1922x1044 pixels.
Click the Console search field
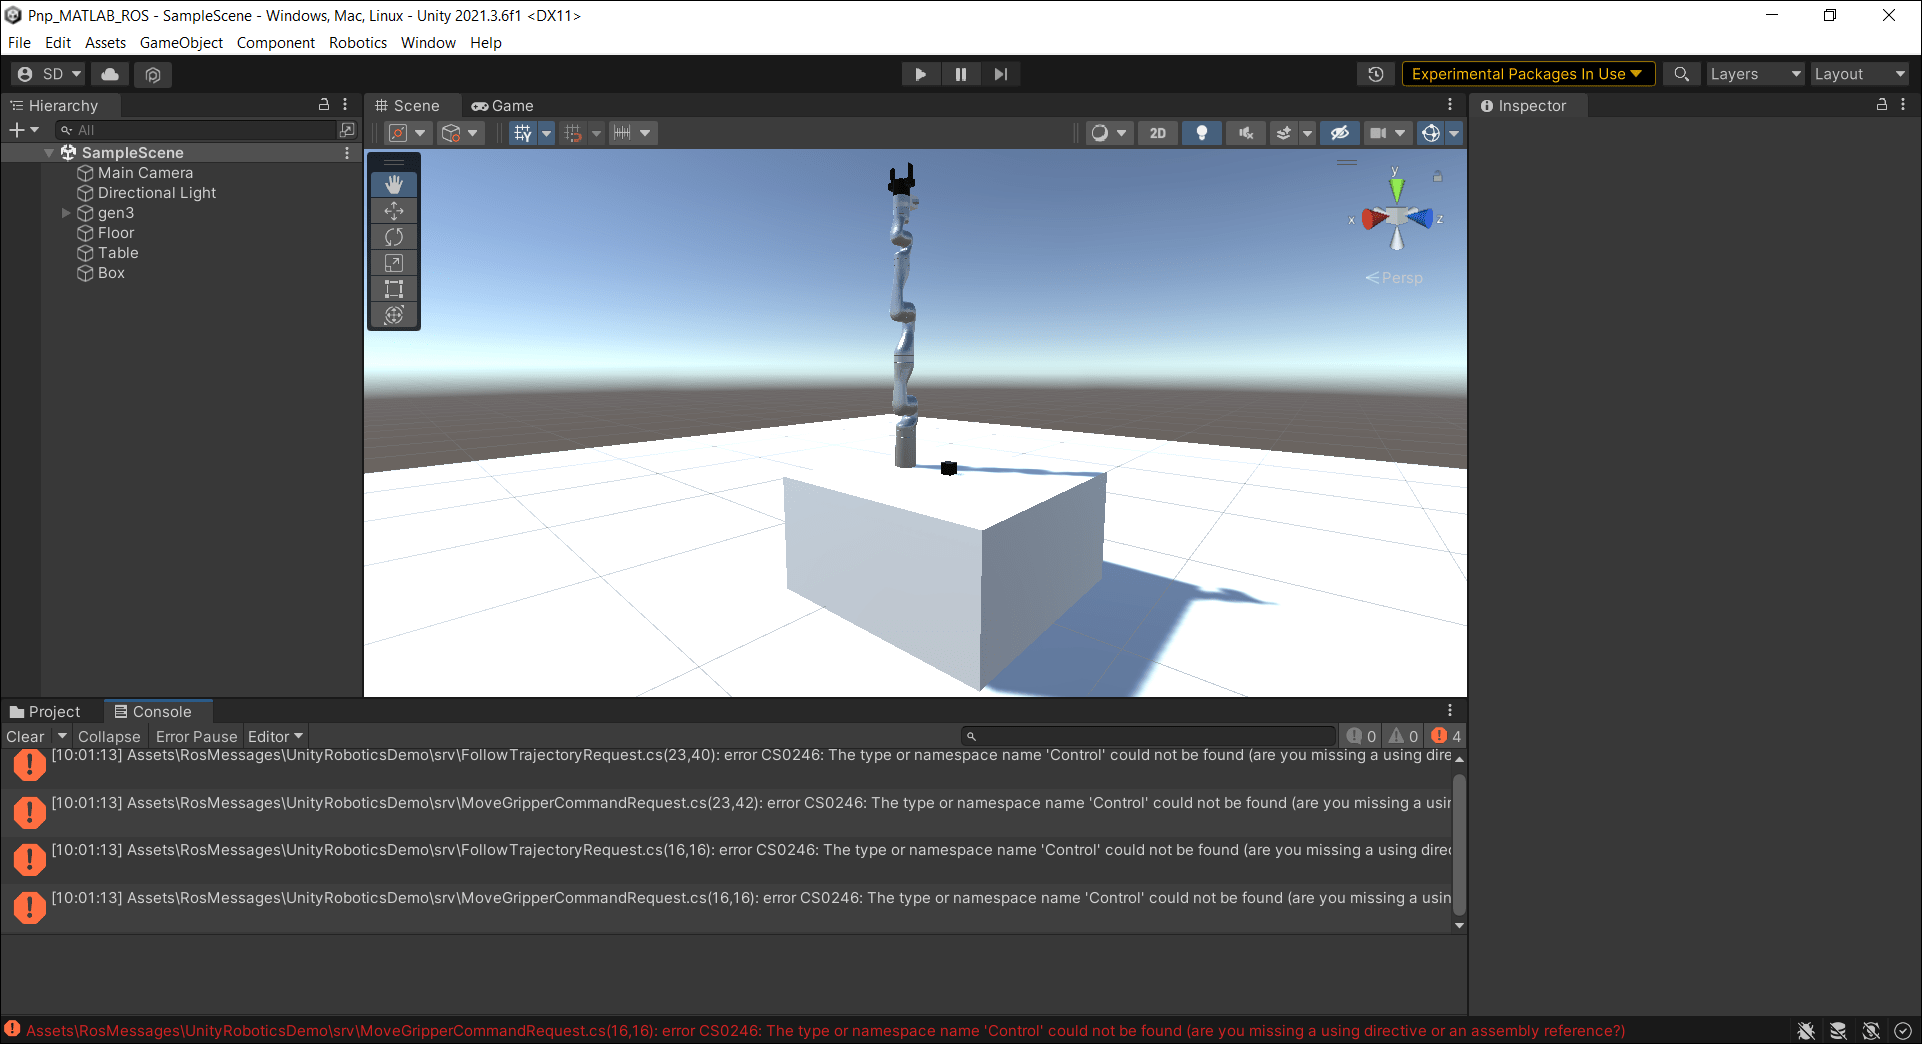(1150, 736)
